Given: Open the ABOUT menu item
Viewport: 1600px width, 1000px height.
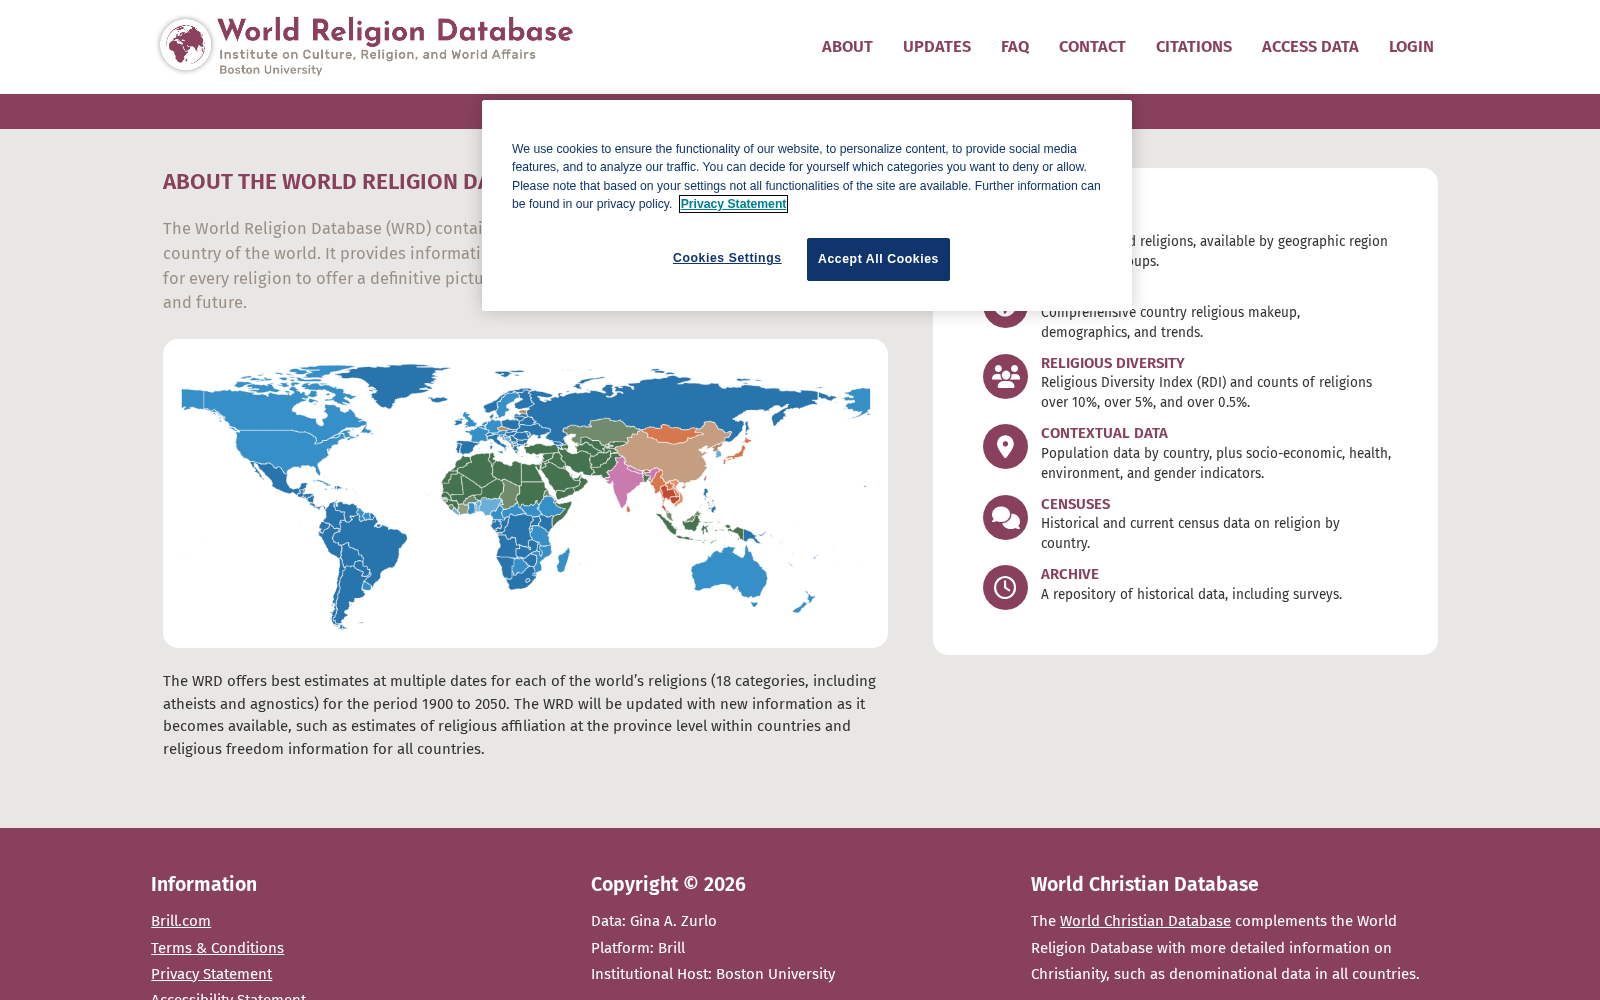Looking at the screenshot, I should click(847, 47).
